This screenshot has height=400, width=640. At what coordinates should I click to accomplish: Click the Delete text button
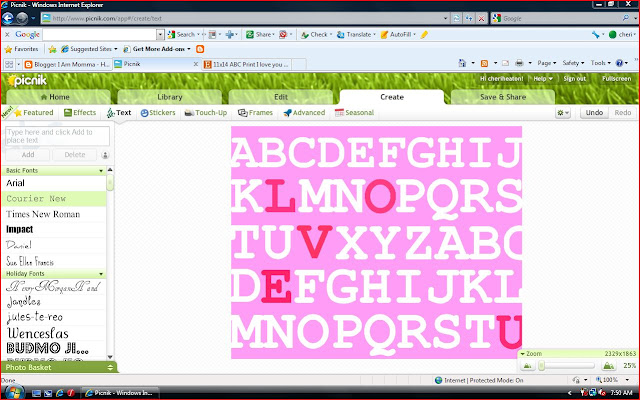(75, 155)
